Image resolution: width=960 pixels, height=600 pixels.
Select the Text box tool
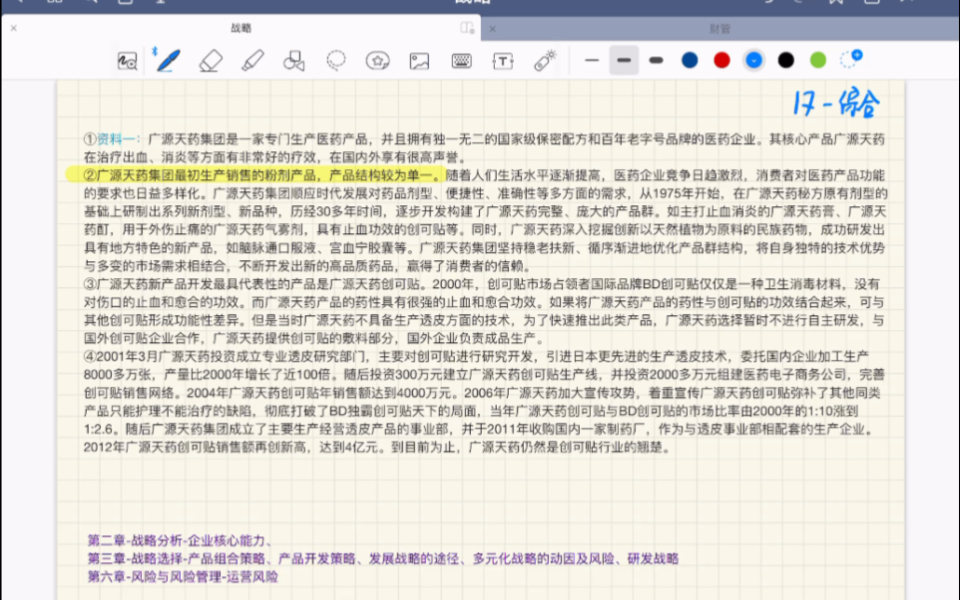501,61
